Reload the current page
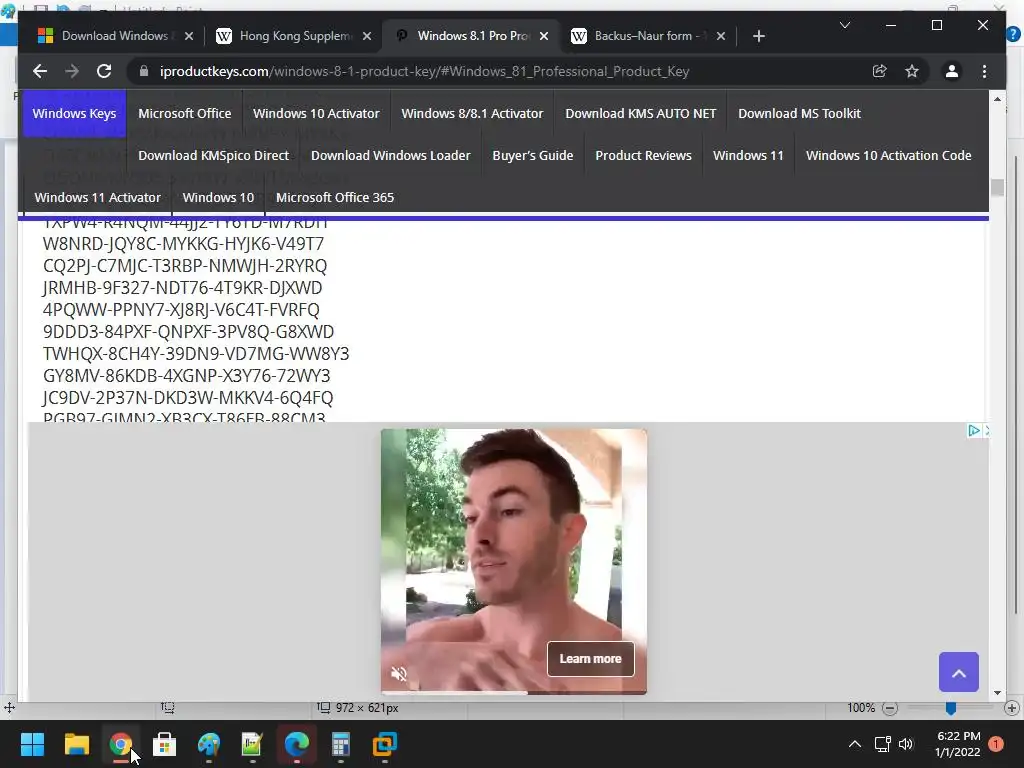Screen dimensions: 1024x768 104,71
